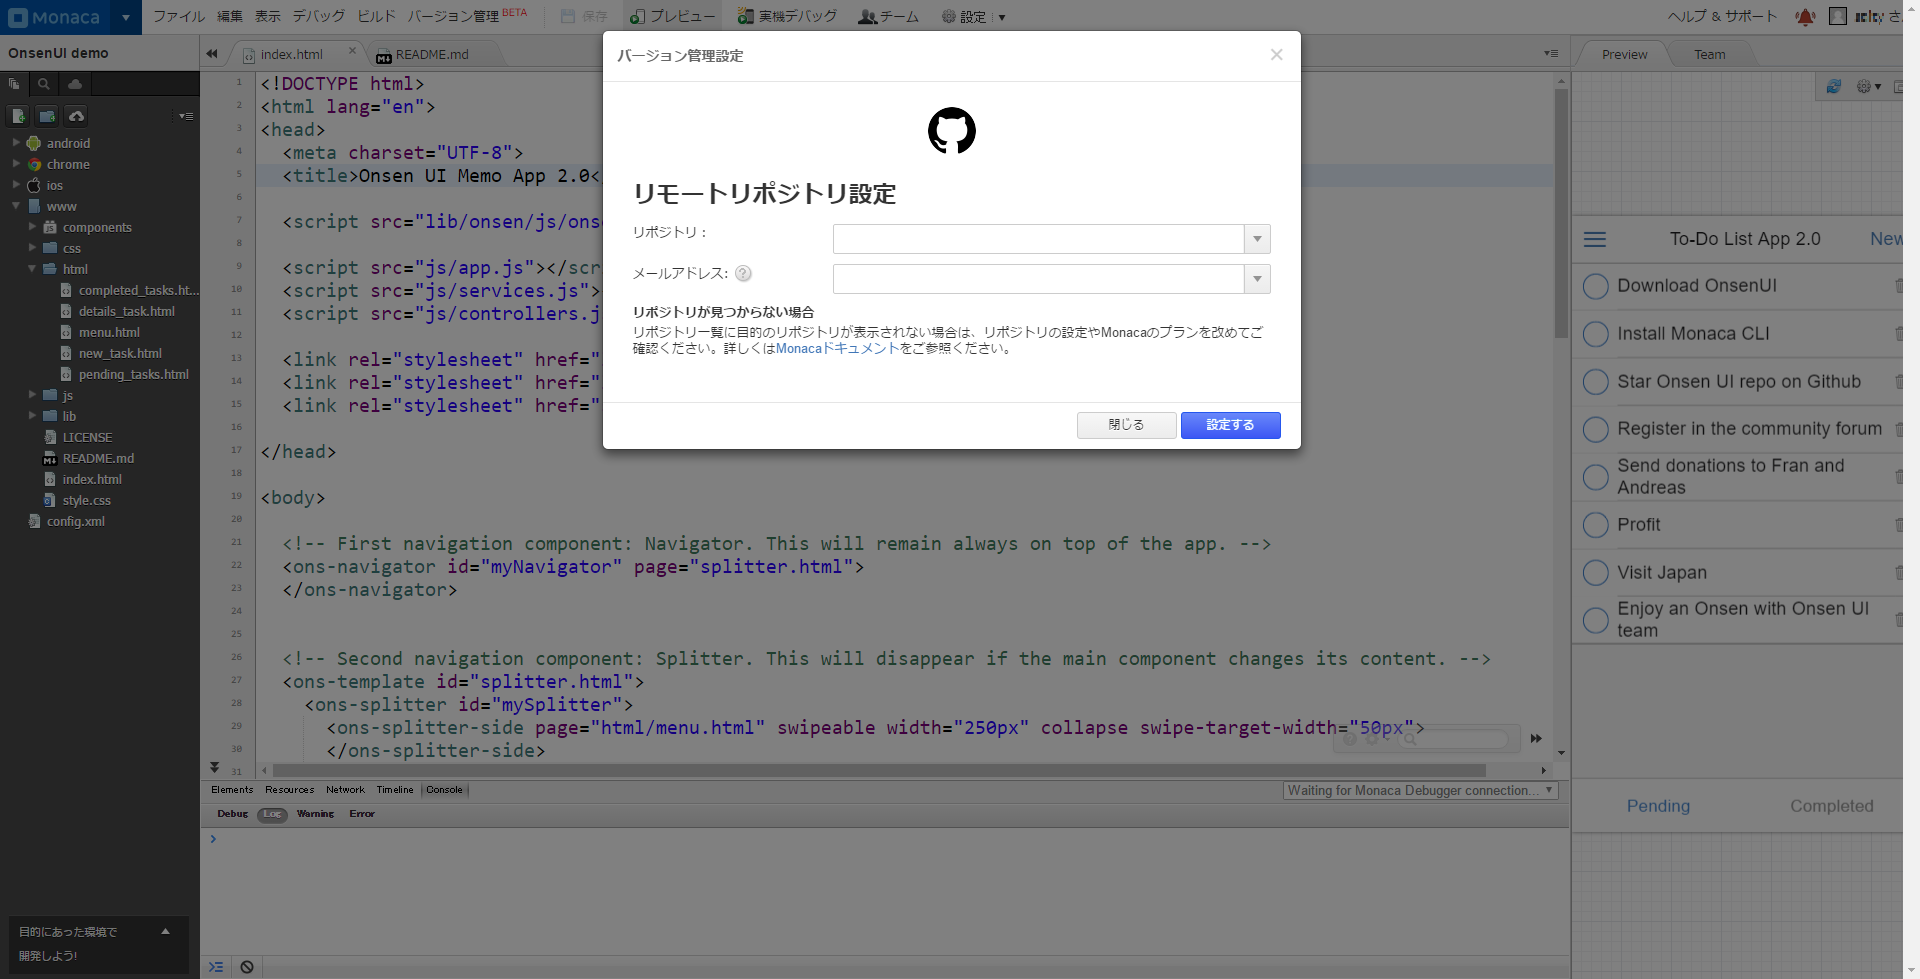
Task: Expand the android folder
Action: click(x=16, y=143)
